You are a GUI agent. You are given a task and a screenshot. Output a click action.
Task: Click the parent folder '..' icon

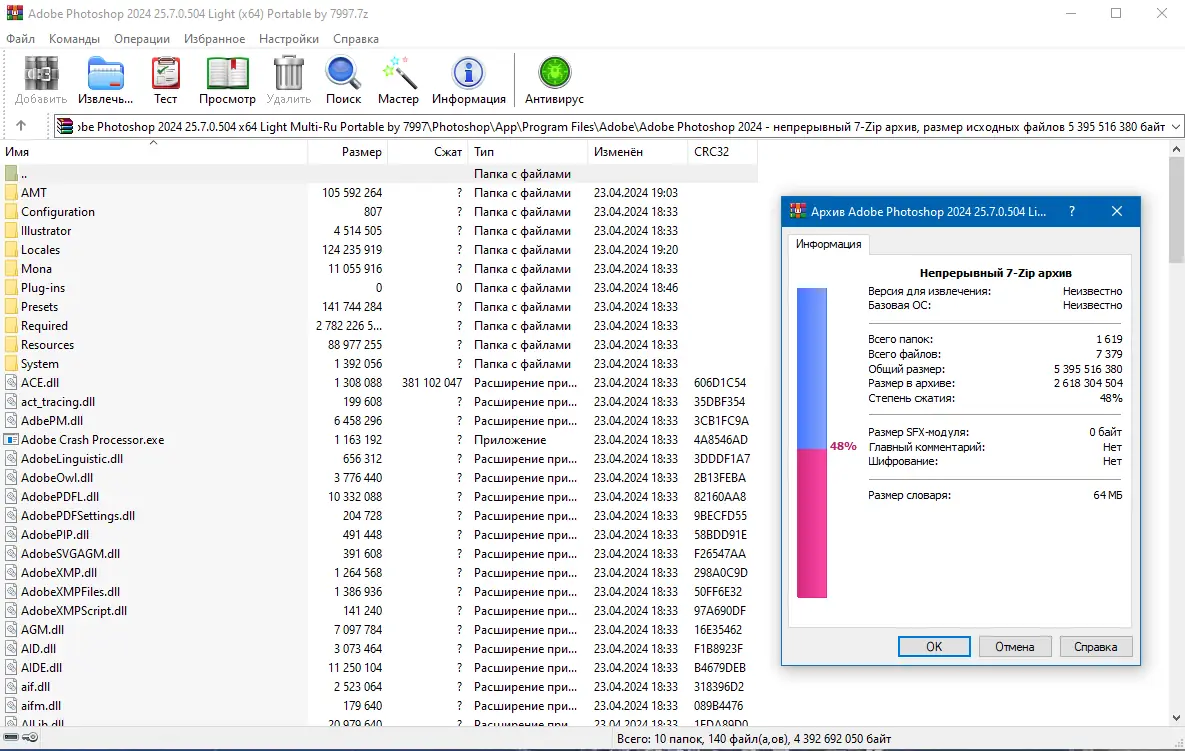[11, 174]
